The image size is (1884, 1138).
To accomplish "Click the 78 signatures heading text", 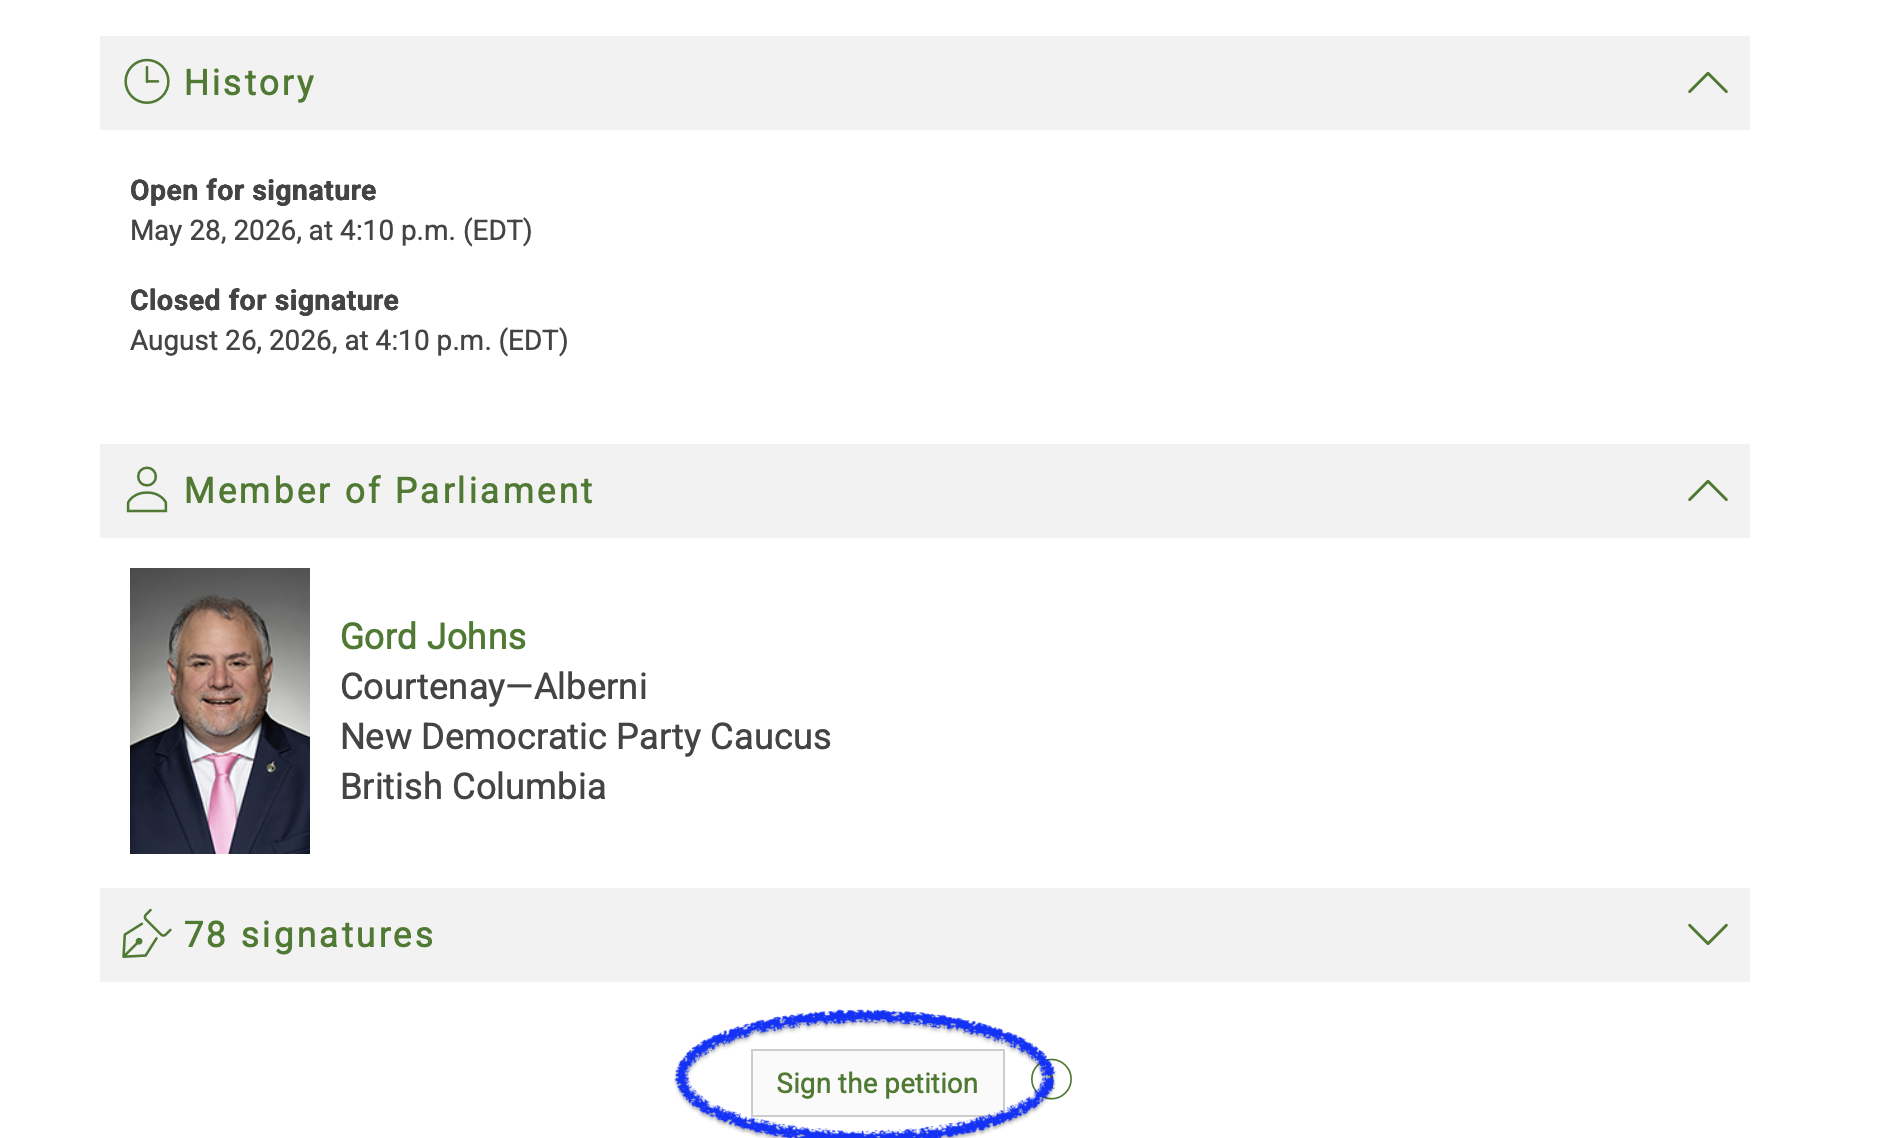I will pyautogui.click(x=309, y=934).
